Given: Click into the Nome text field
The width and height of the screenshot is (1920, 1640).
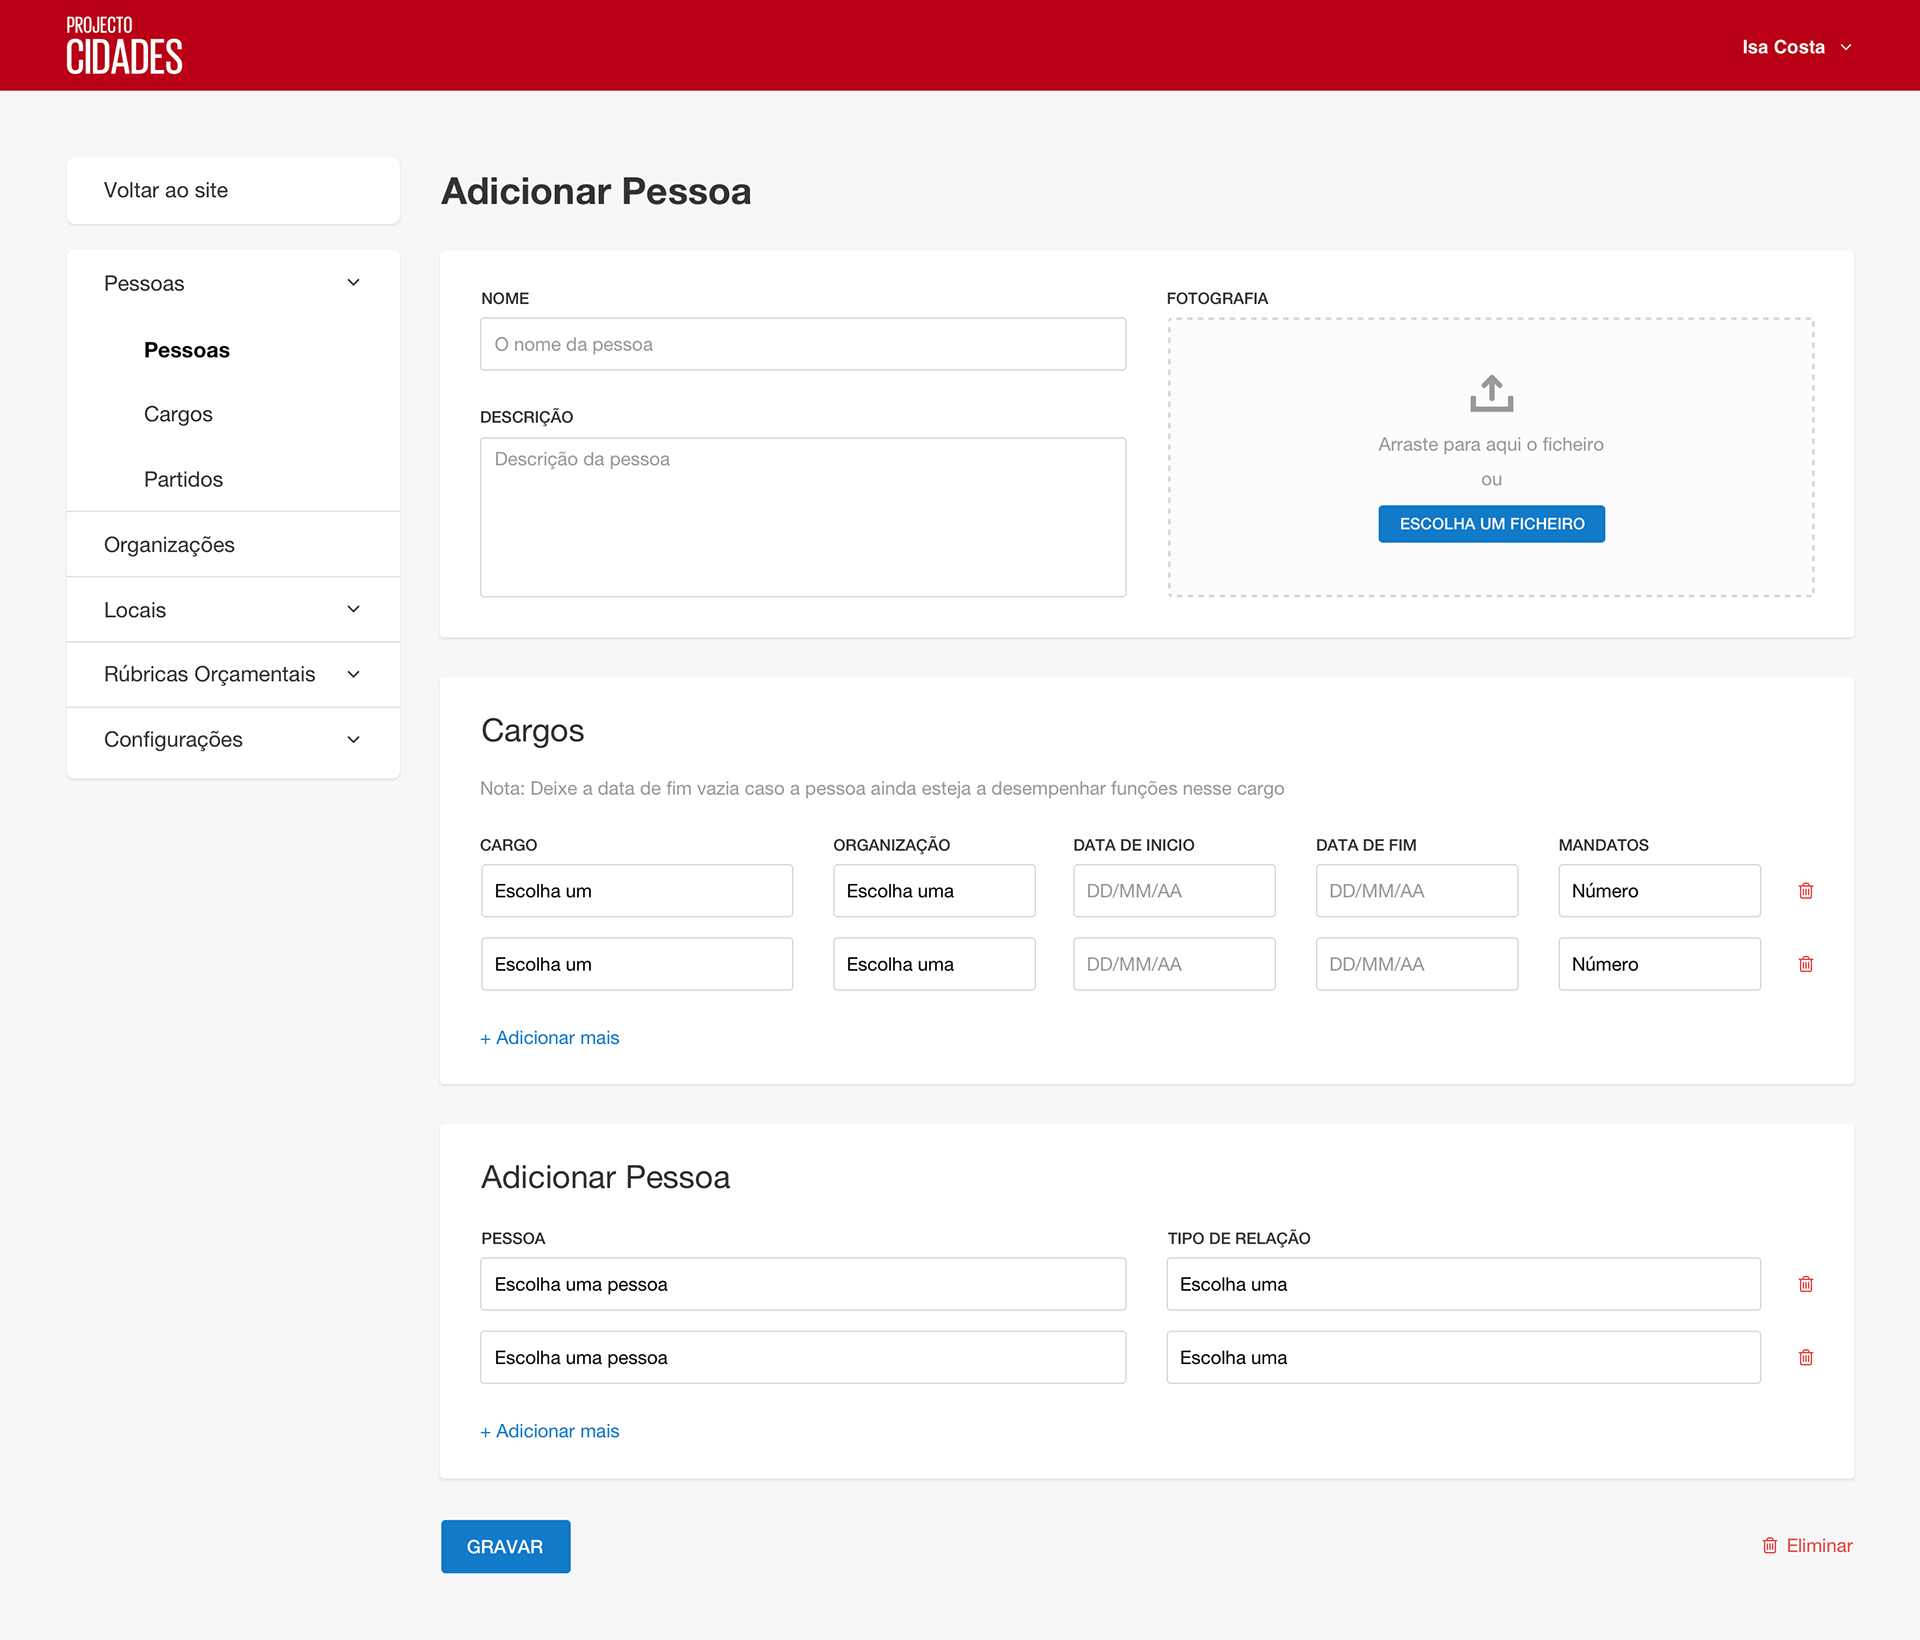Looking at the screenshot, I should 802,344.
